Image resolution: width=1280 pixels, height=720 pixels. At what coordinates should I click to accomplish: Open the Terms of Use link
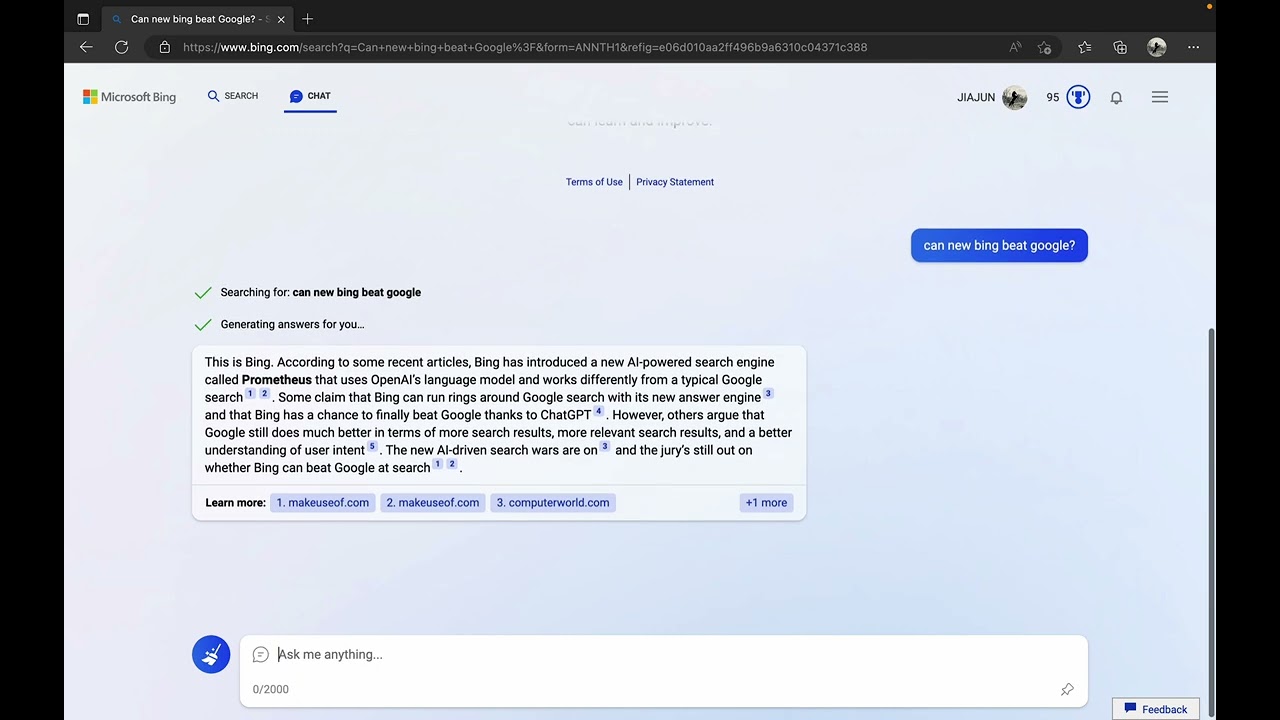click(x=594, y=182)
